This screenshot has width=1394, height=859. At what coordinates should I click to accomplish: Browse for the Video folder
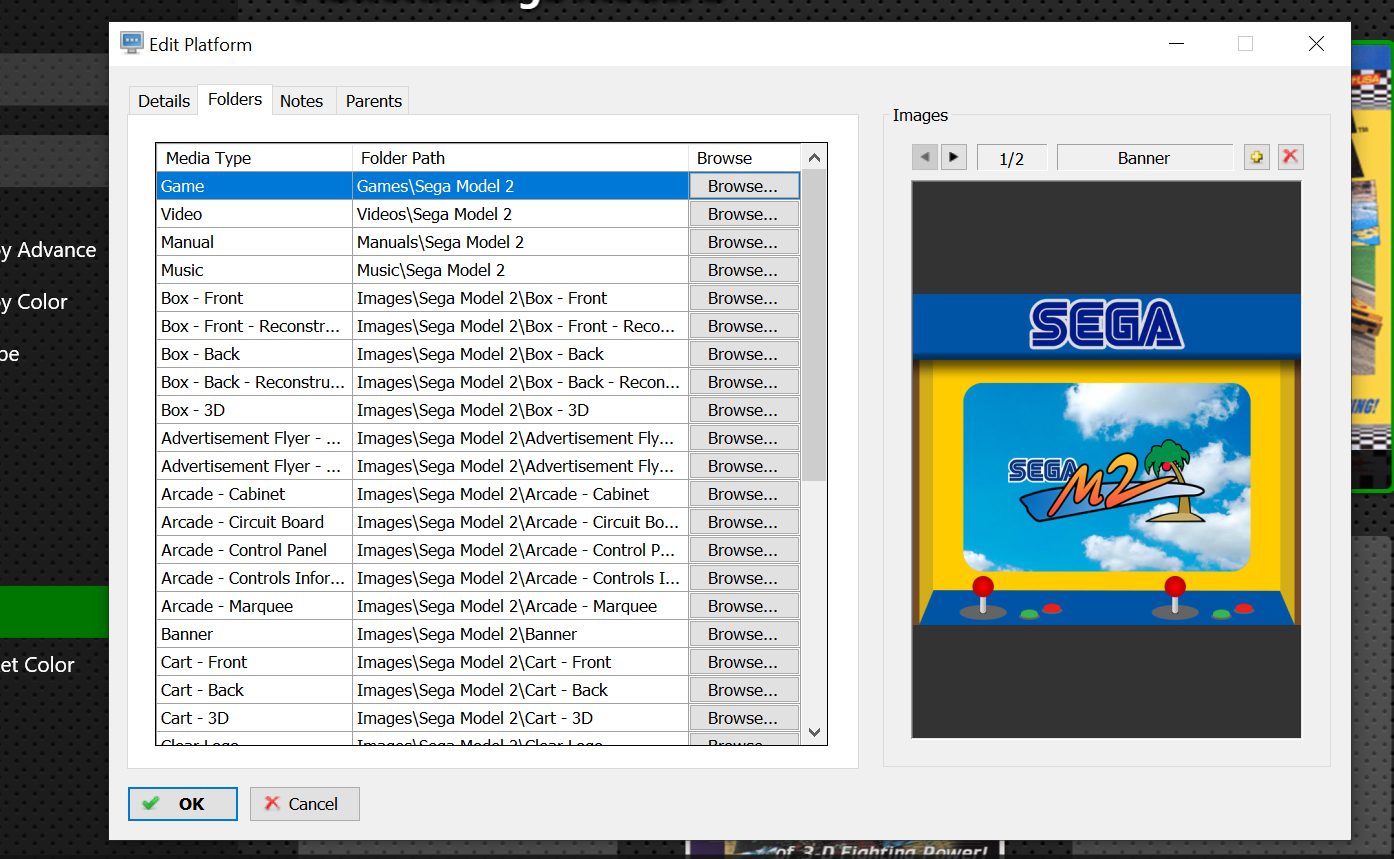743,214
